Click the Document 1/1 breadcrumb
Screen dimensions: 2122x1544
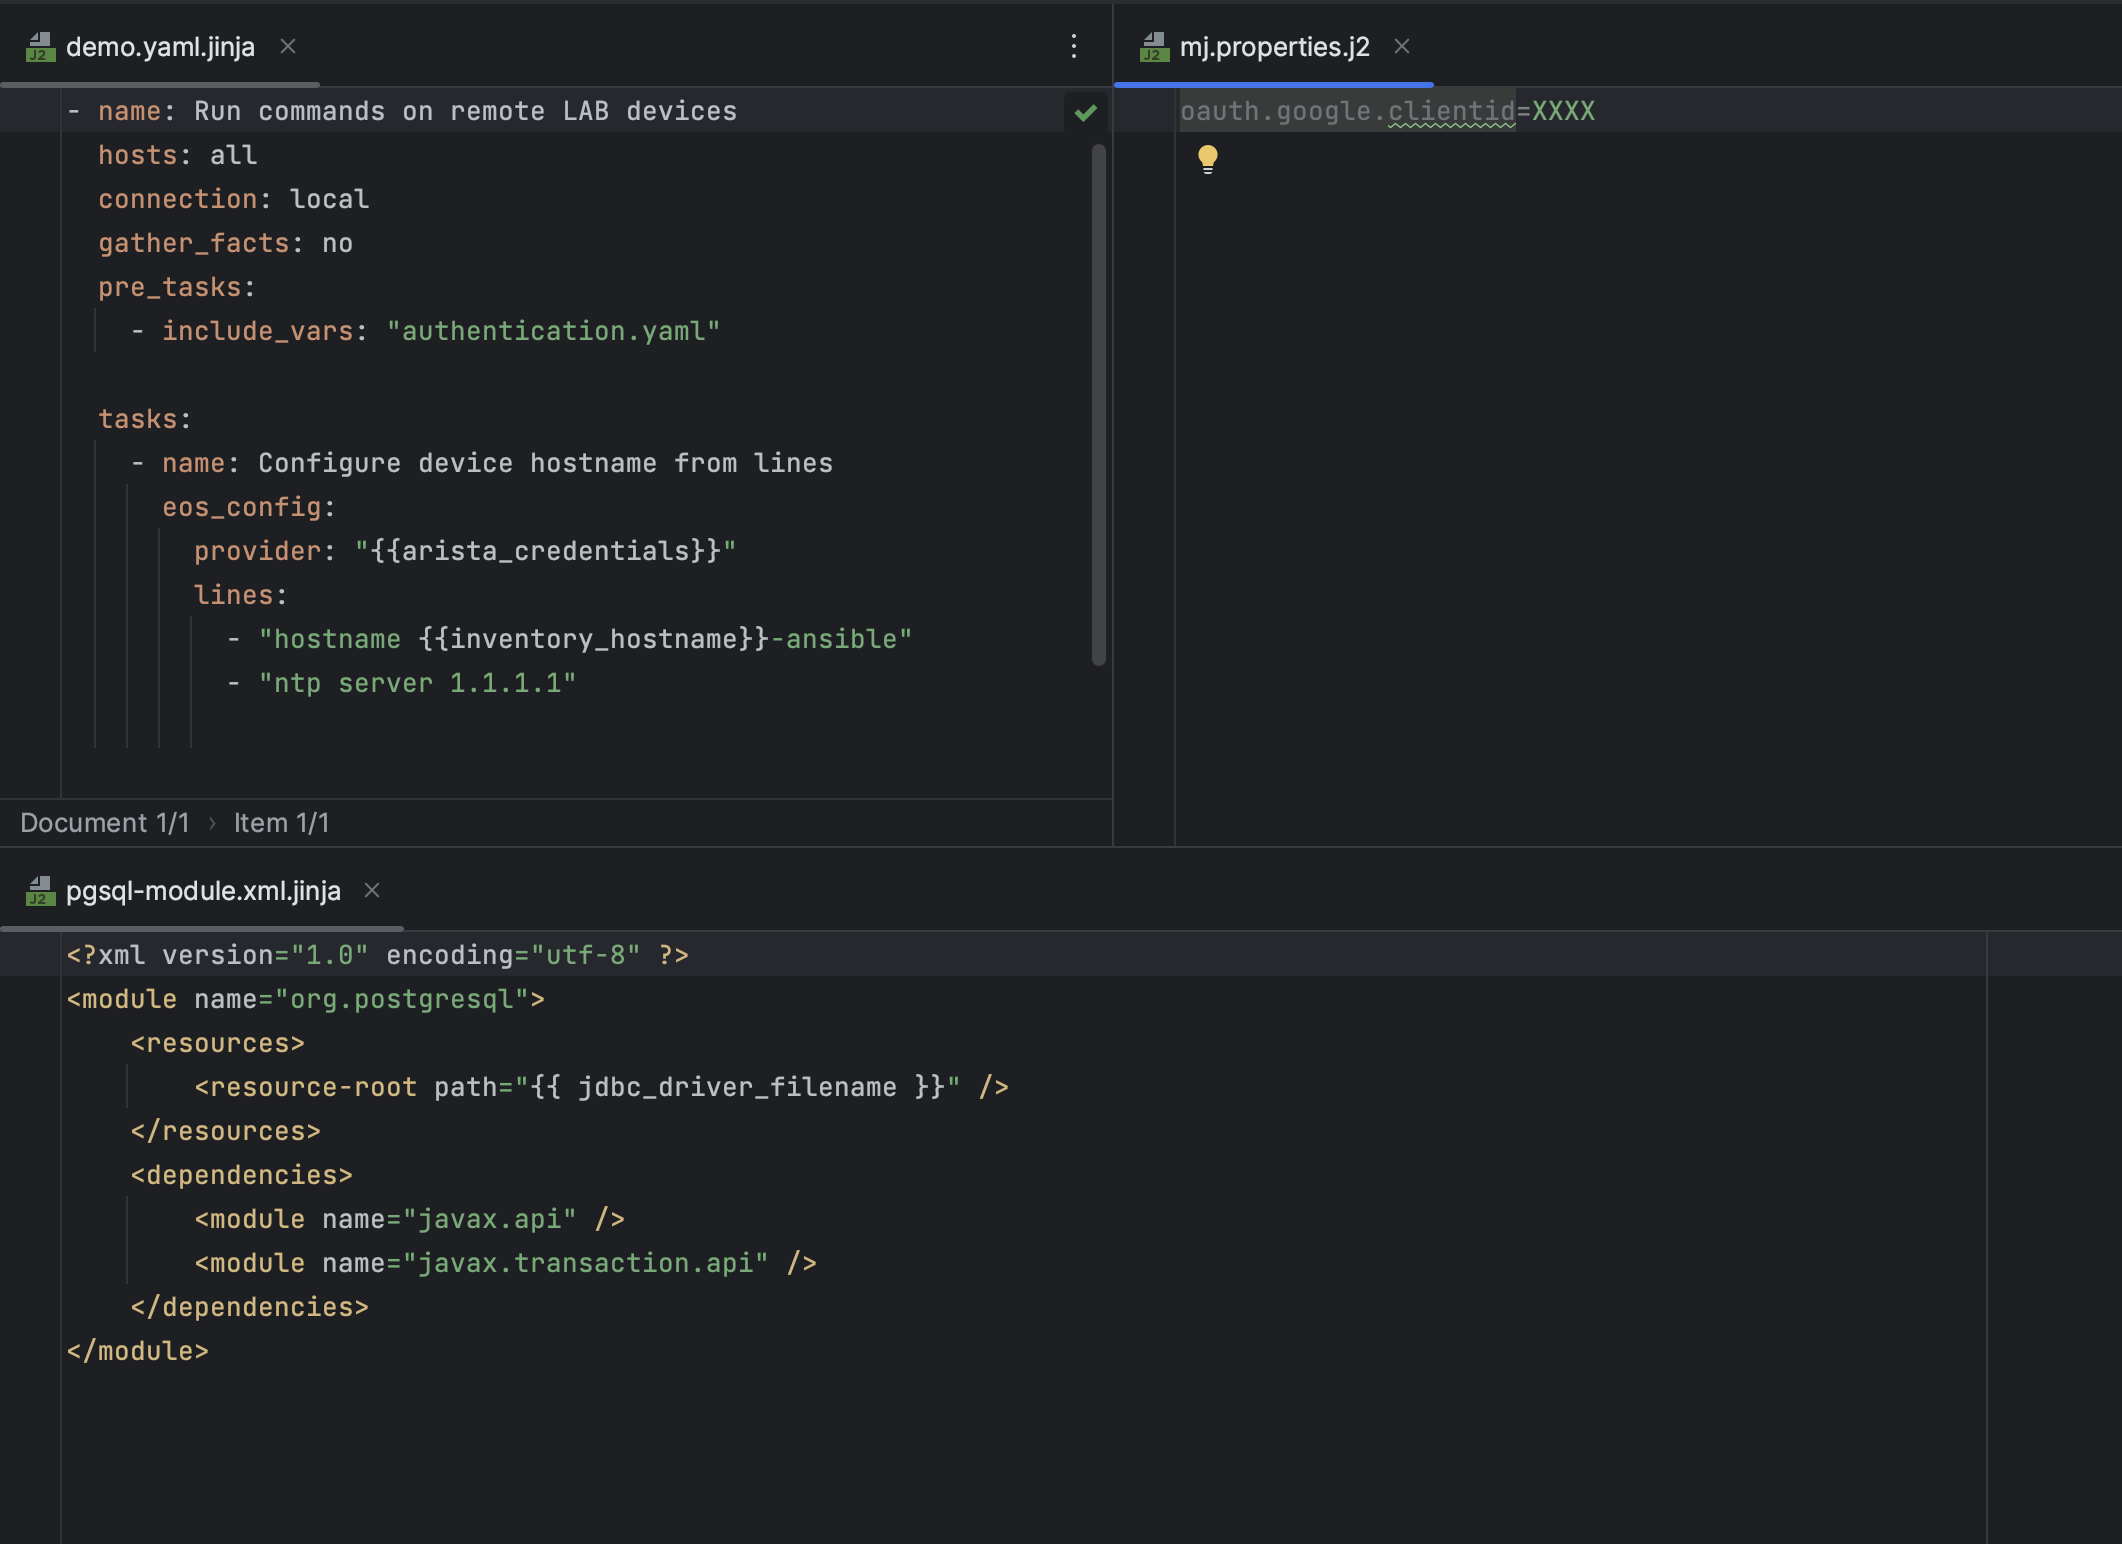point(104,823)
